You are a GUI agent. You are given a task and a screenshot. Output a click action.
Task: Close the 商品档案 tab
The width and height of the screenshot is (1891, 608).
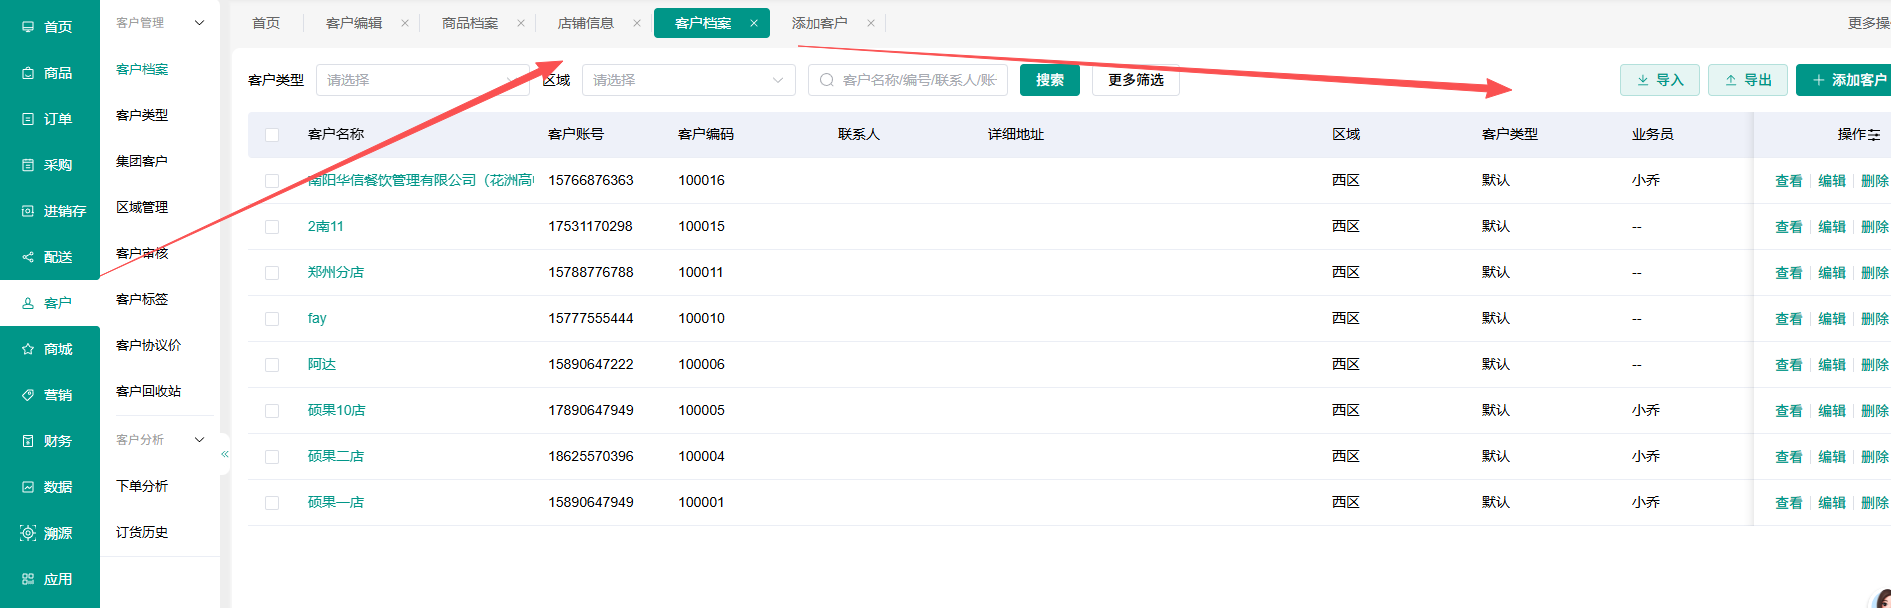tap(521, 23)
